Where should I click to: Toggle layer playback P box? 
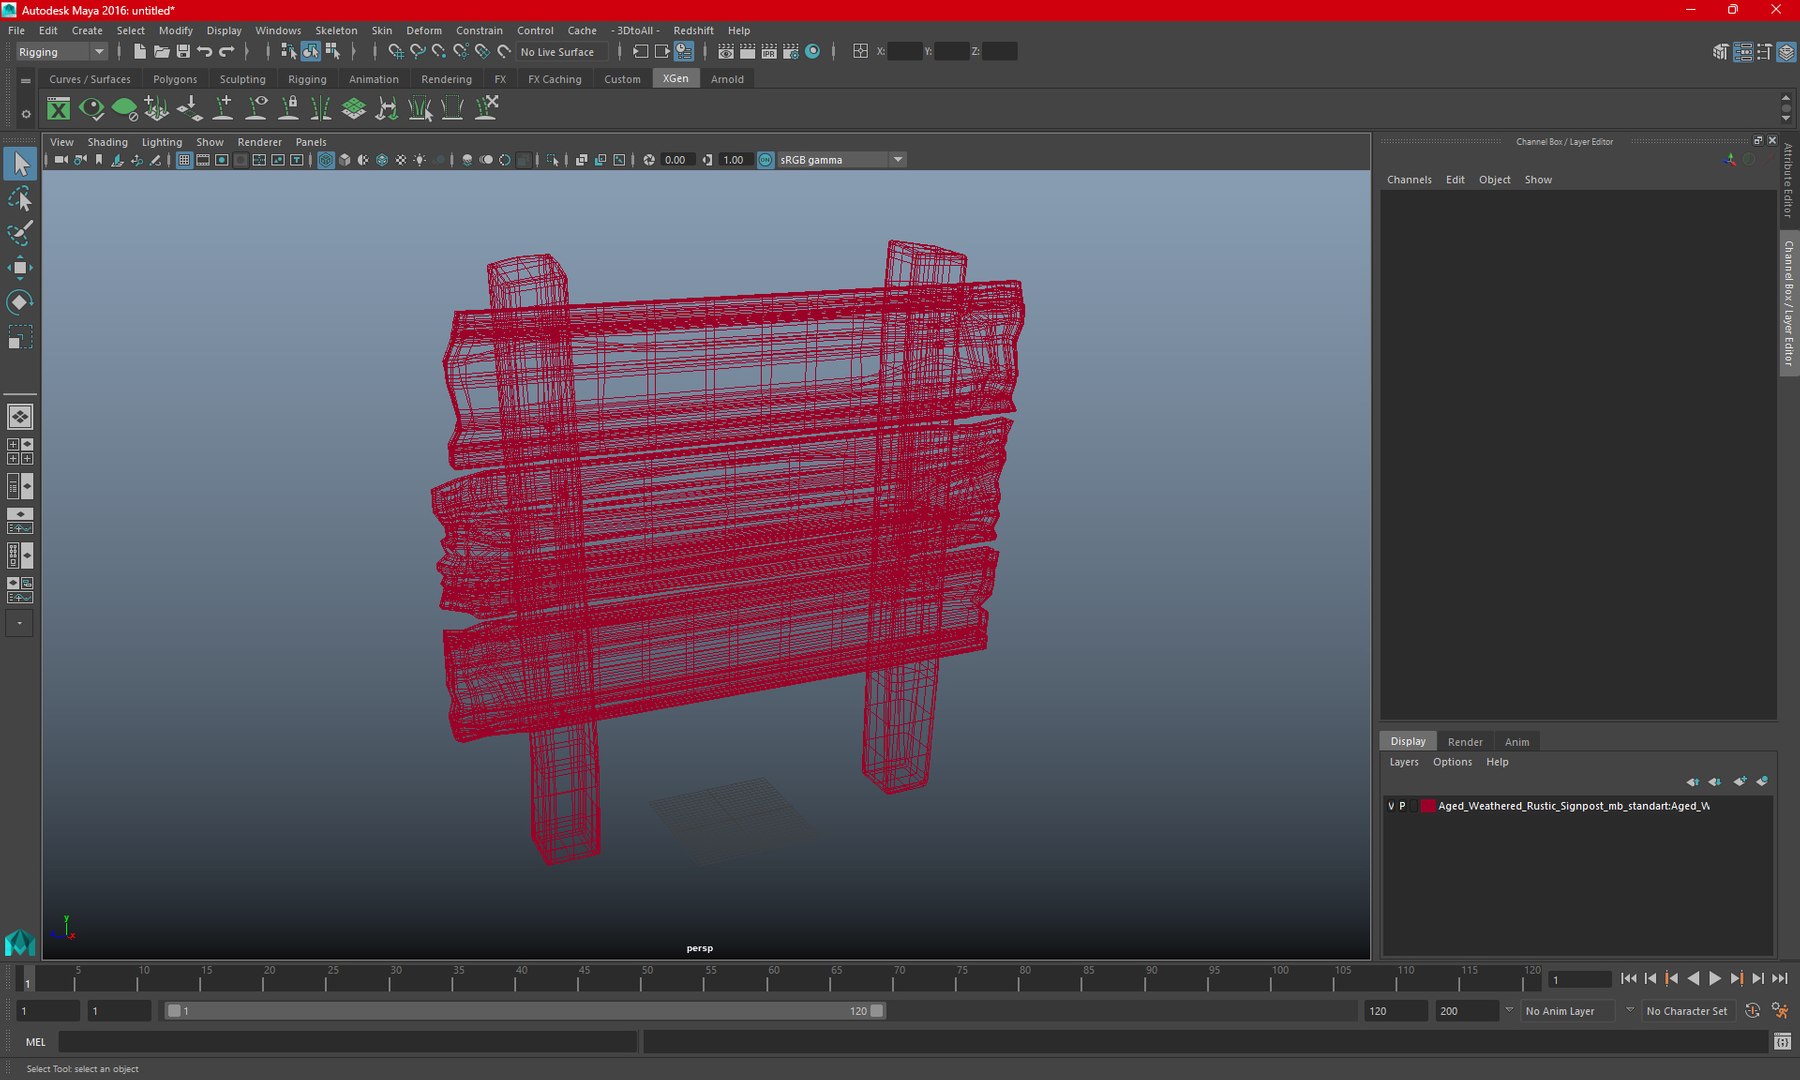click(x=1402, y=806)
